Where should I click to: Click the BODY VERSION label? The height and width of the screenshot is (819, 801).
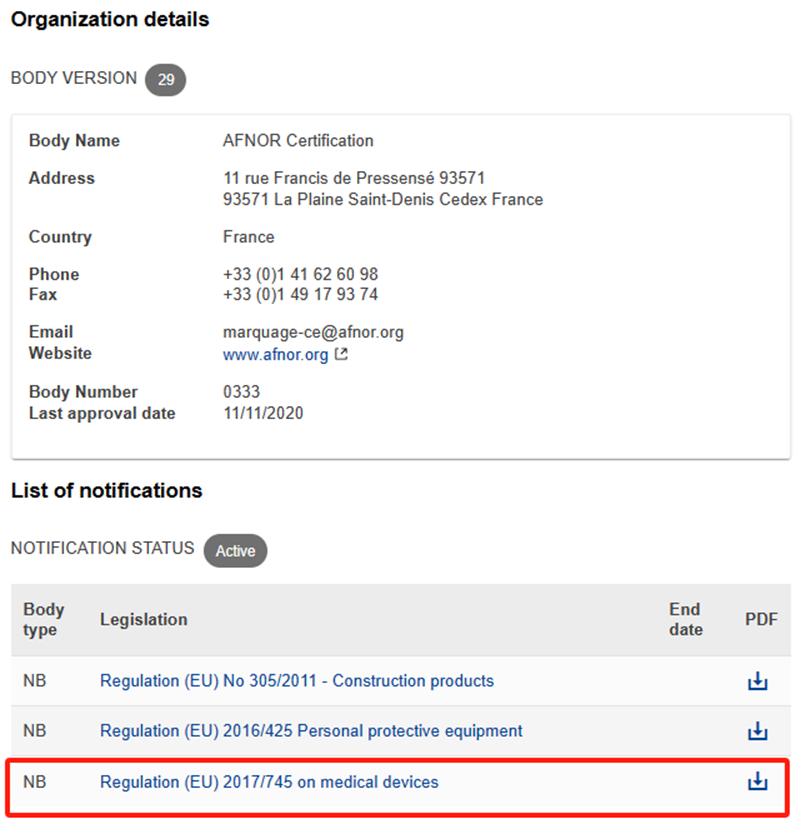[74, 78]
